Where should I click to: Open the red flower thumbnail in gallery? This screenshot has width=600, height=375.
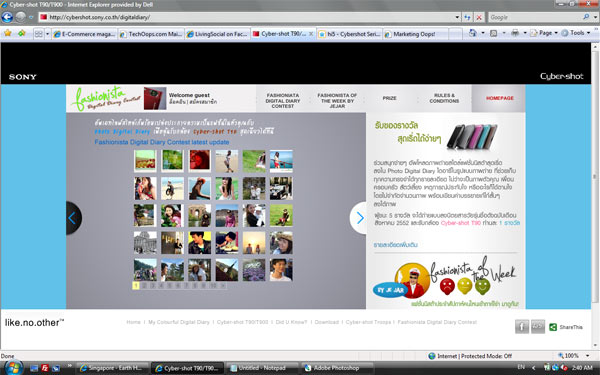(199, 161)
